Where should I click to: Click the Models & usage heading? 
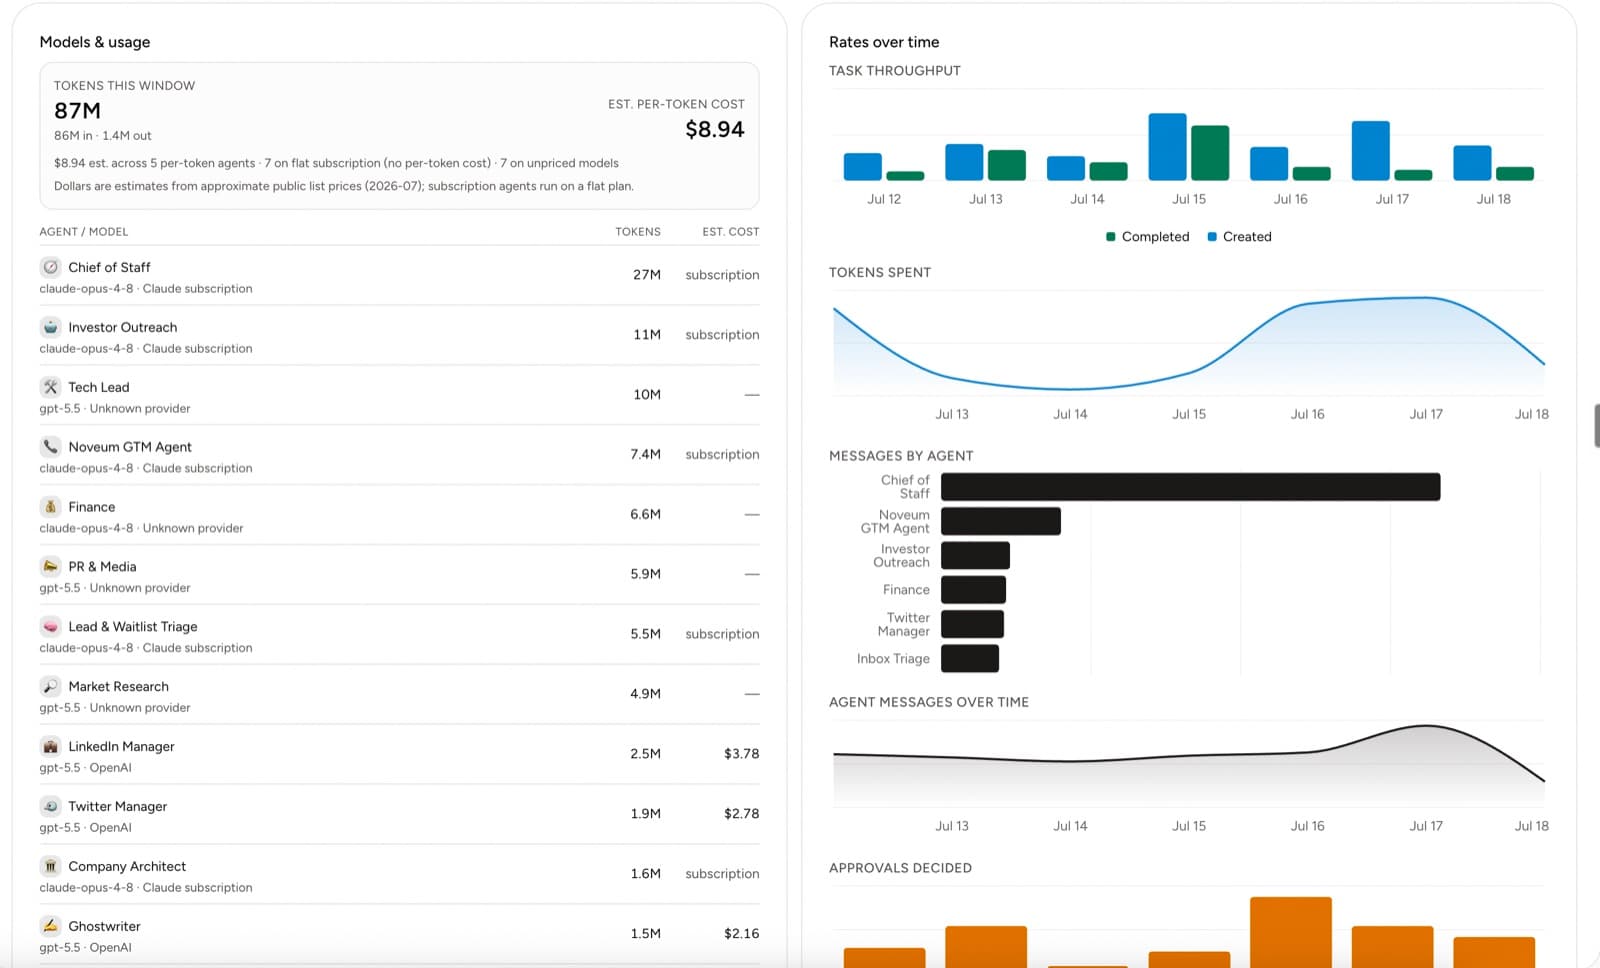click(95, 42)
